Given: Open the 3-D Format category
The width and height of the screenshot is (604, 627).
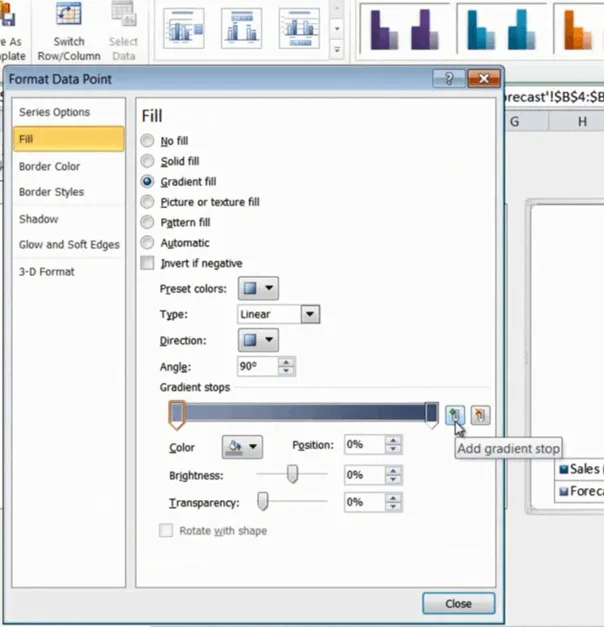Looking at the screenshot, I should (69, 272).
